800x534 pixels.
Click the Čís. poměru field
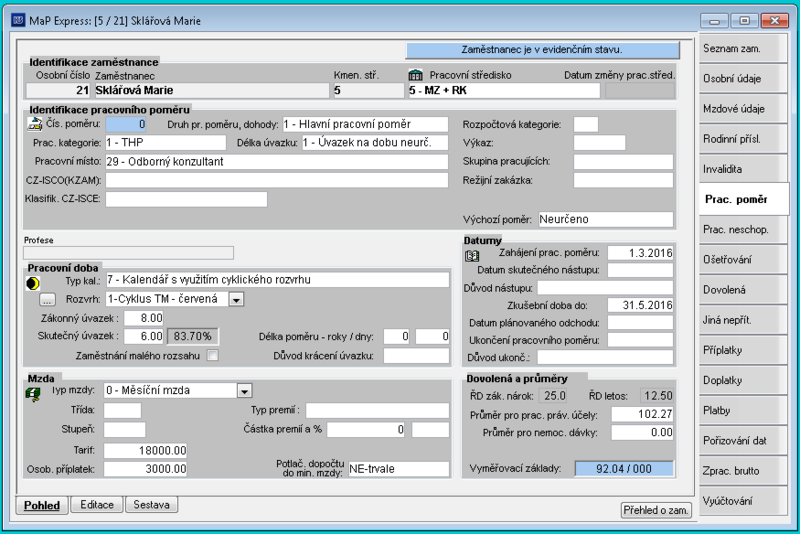[x=126, y=124]
